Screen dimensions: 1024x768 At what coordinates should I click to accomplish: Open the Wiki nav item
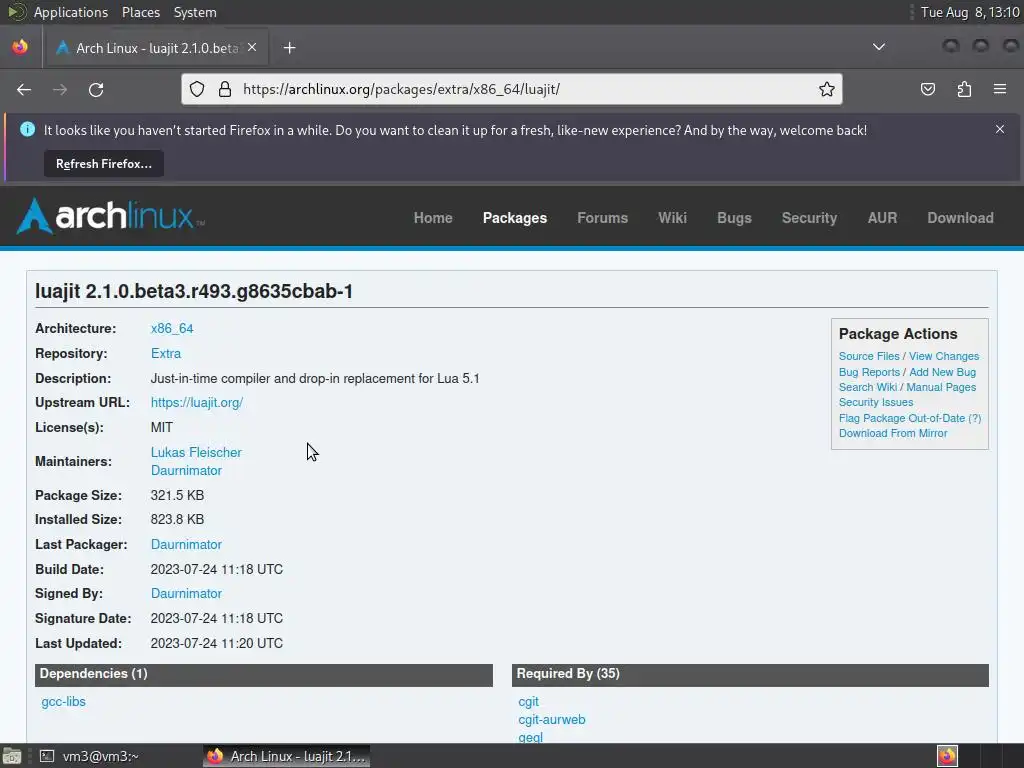coord(672,218)
